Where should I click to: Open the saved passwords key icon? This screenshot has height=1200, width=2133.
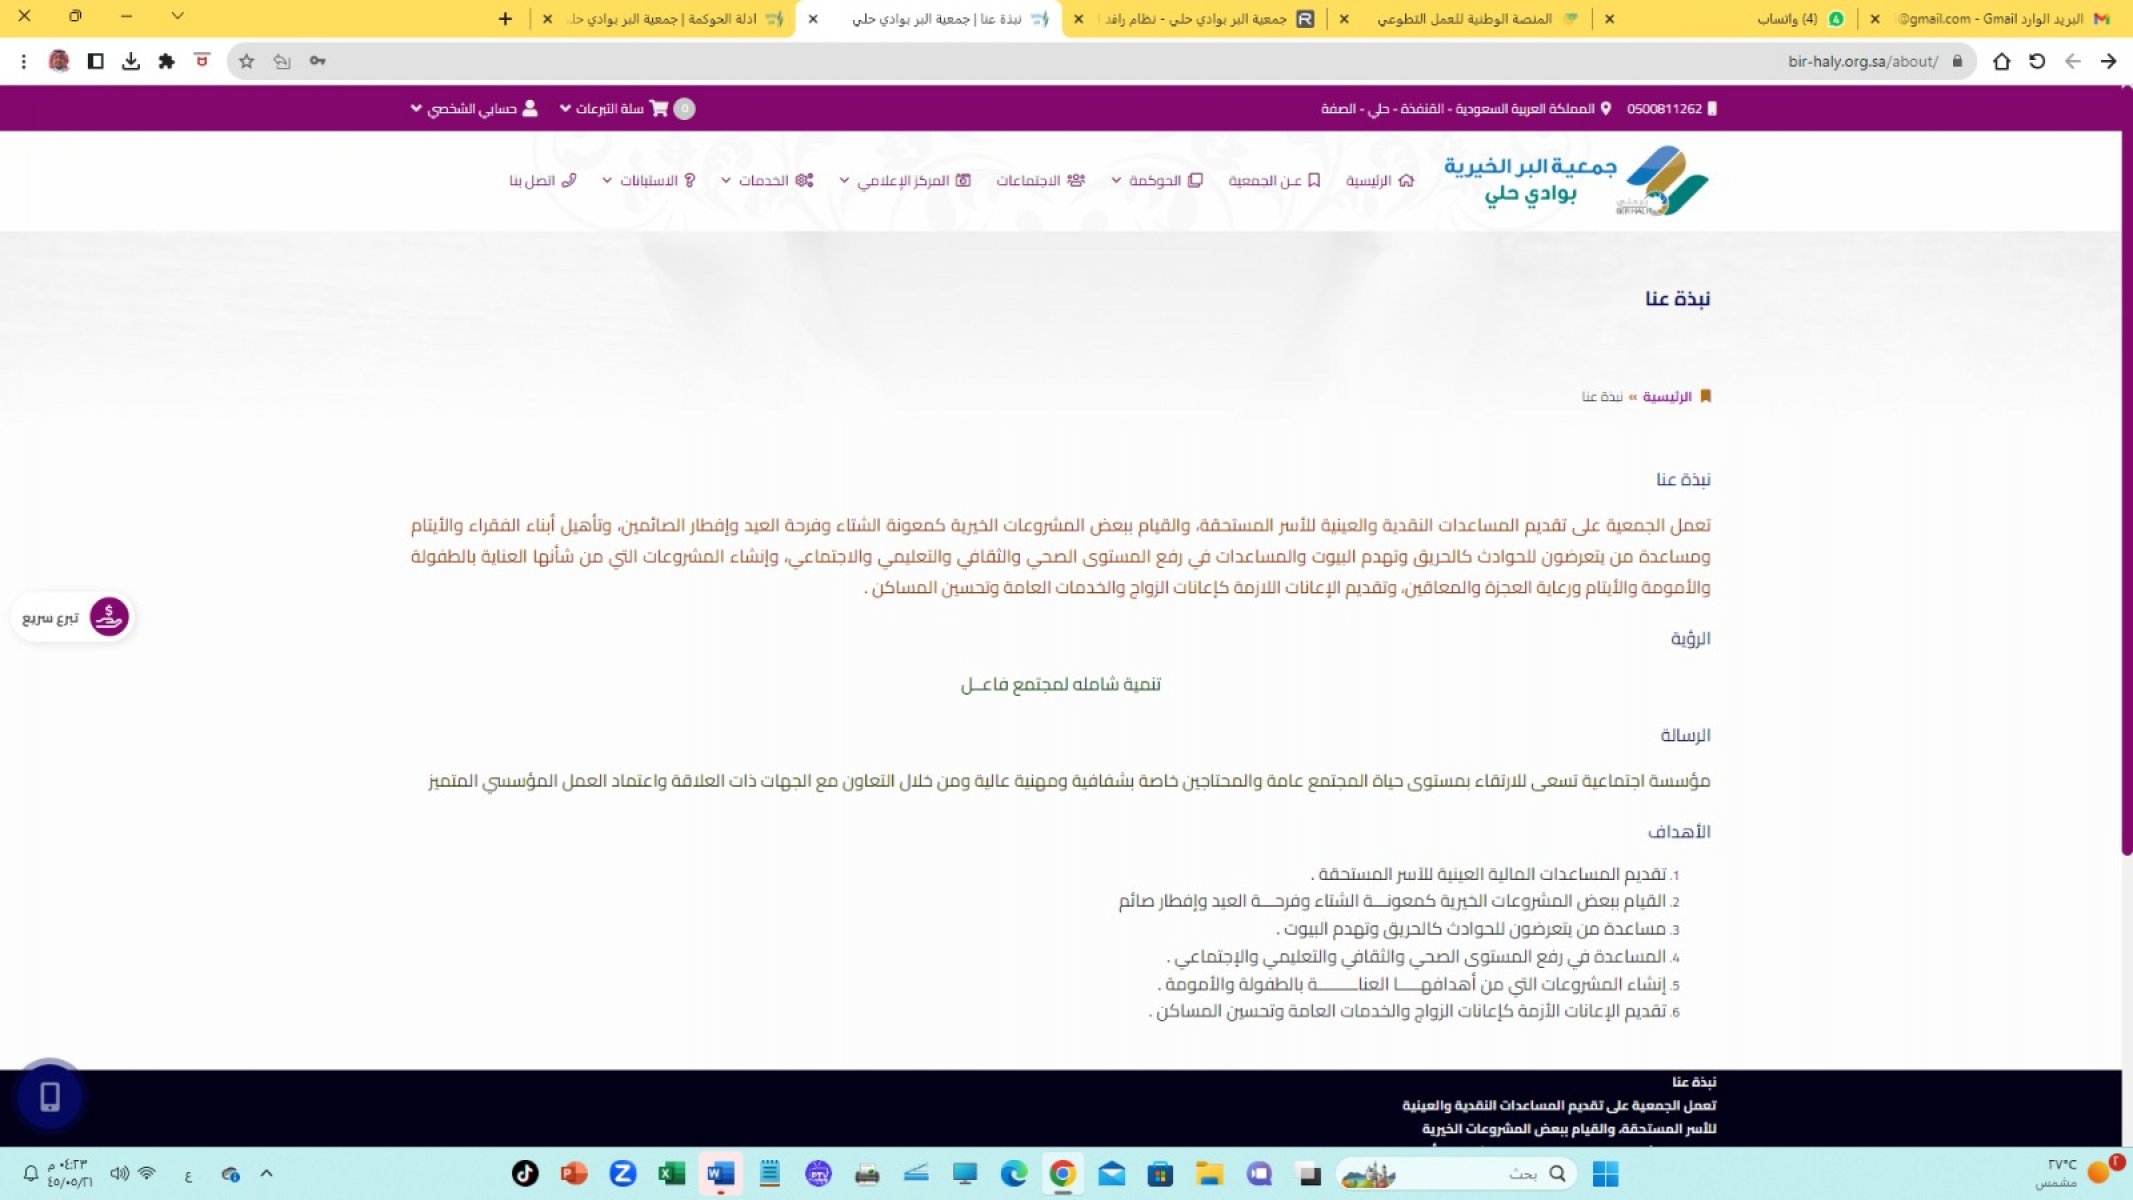coord(317,61)
